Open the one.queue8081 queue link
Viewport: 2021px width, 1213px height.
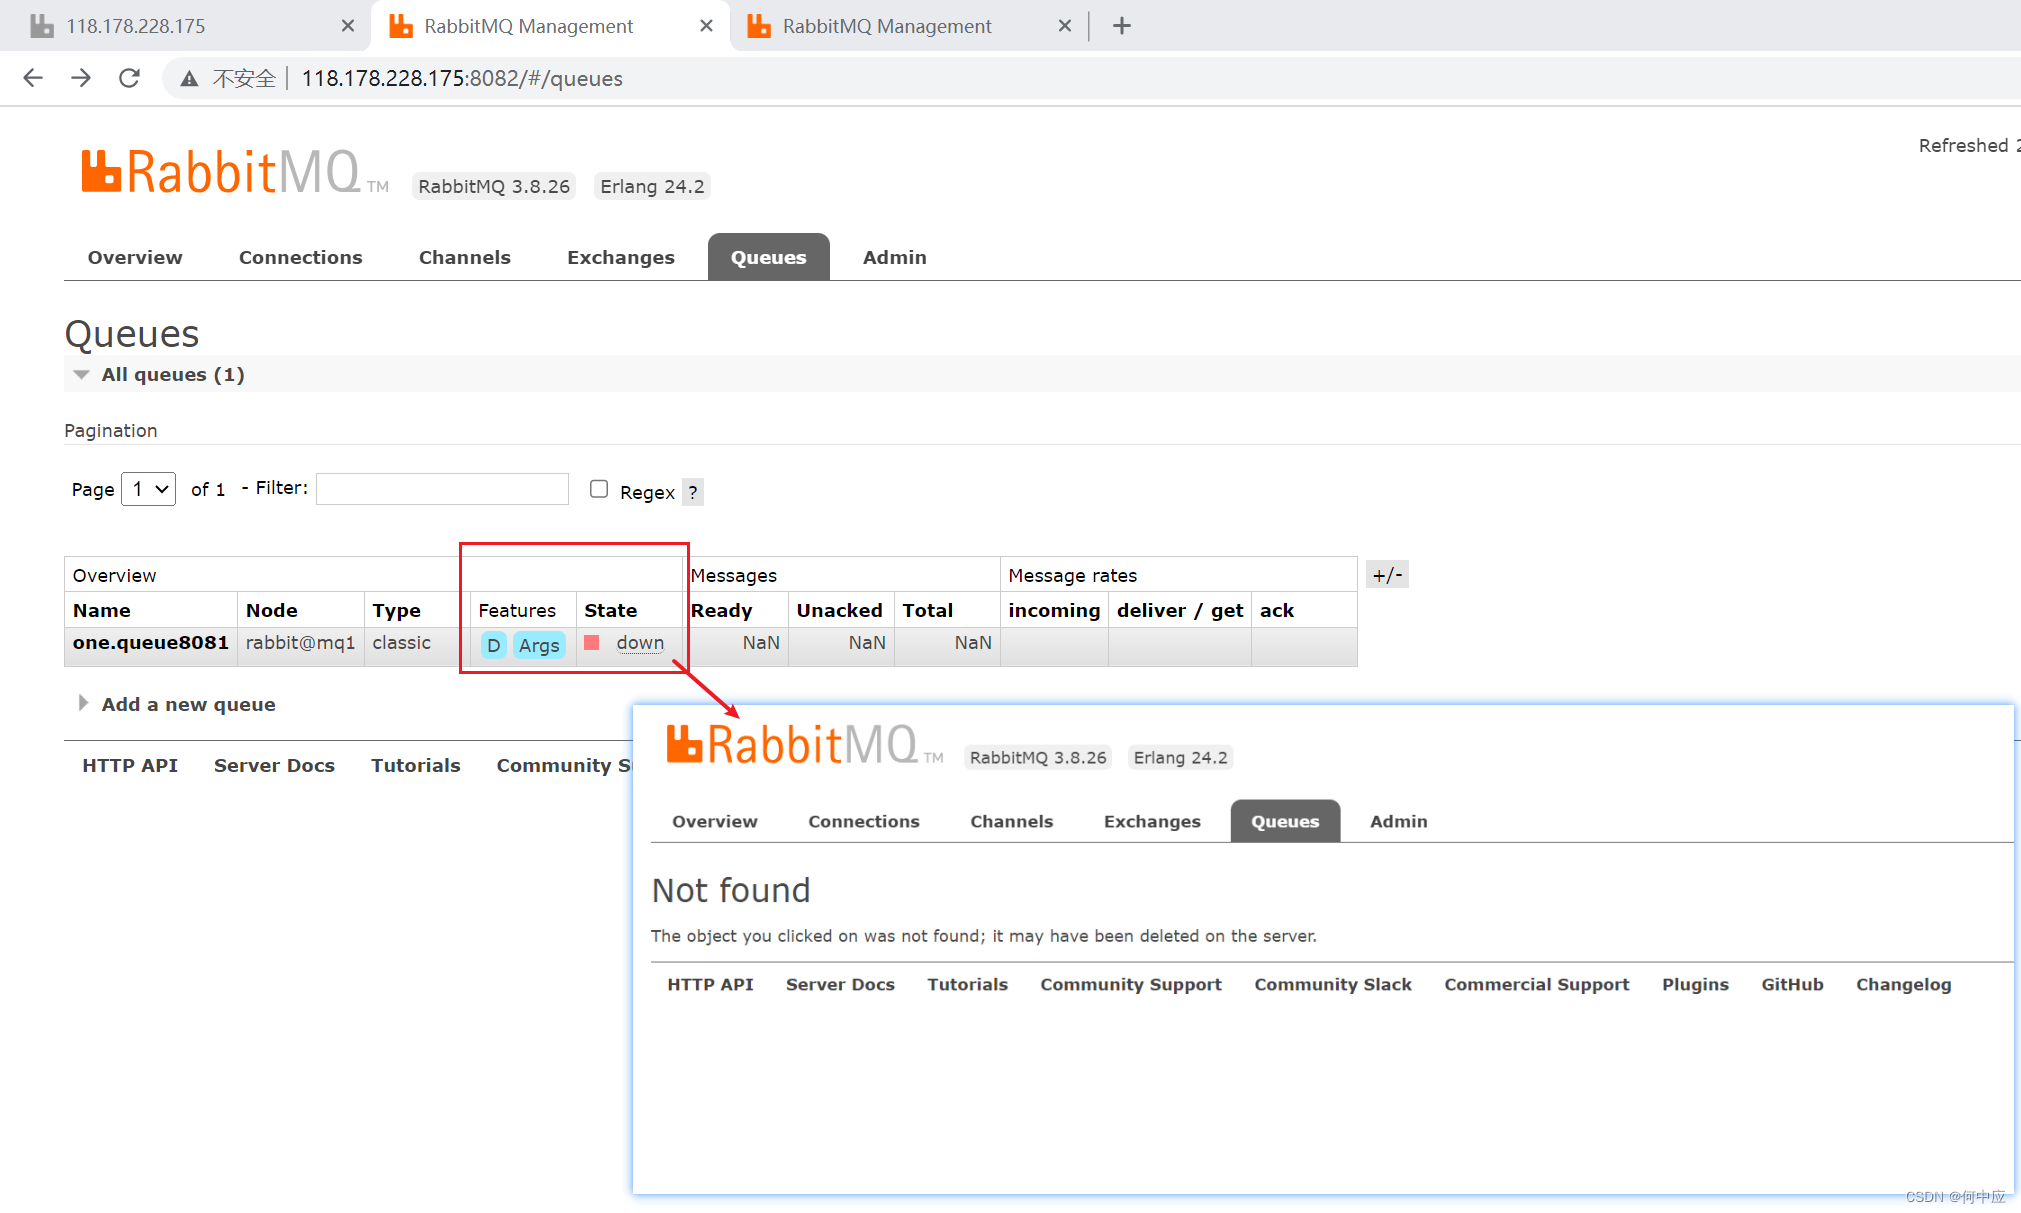[x=151, y=642]
